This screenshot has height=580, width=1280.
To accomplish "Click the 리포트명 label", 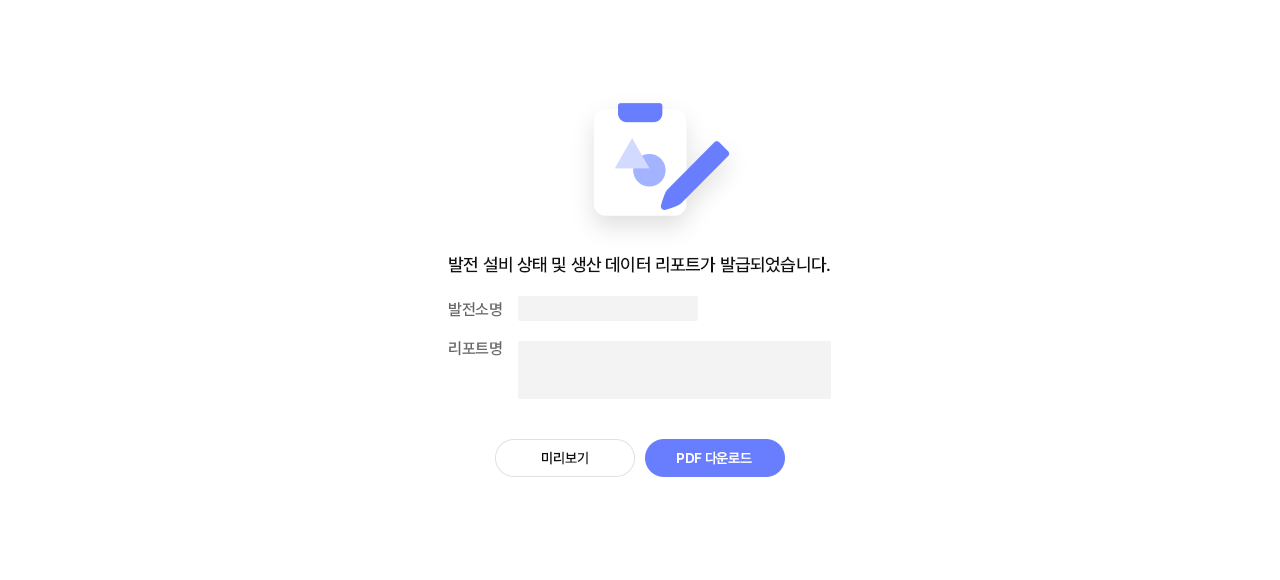I will (x=475, y=348).
